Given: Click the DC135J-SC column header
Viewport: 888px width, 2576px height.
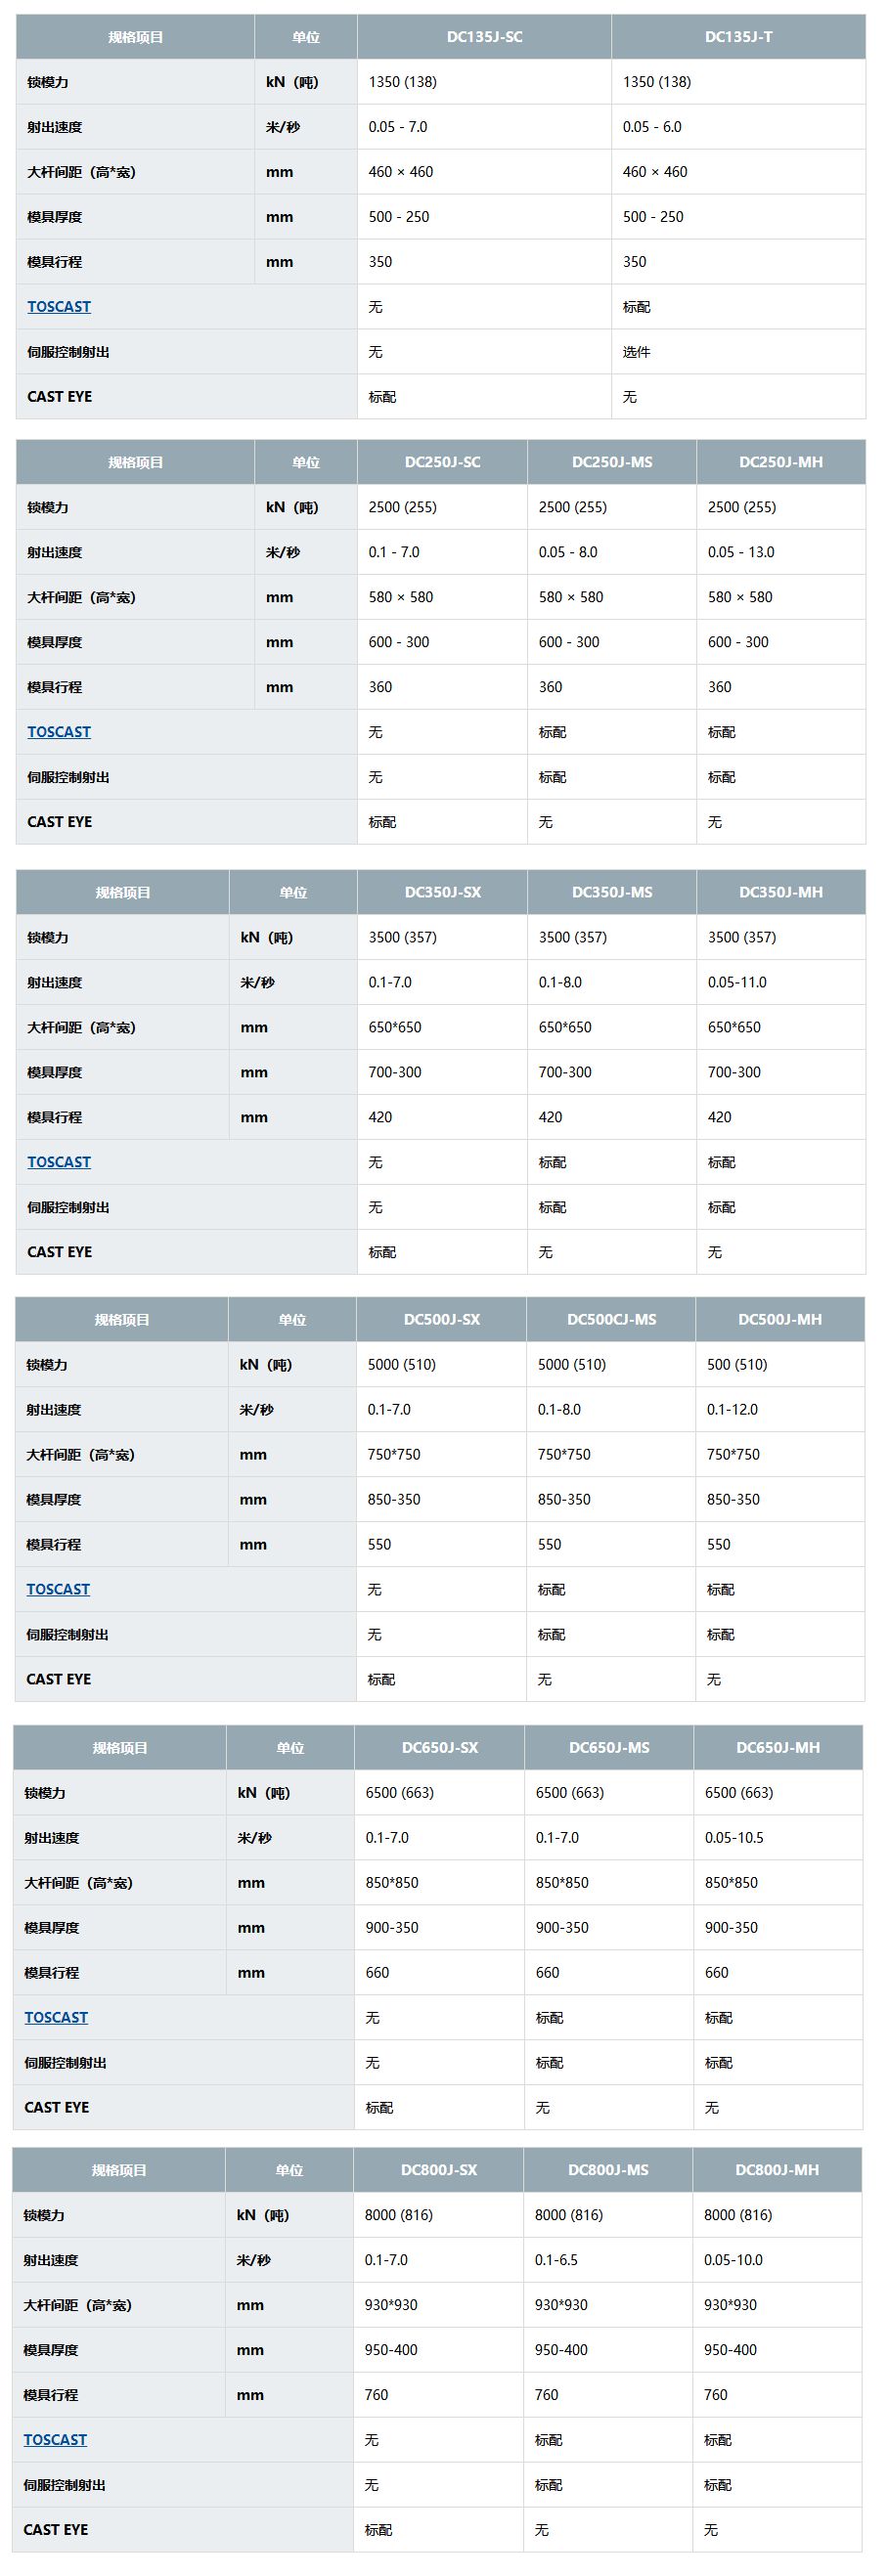Looking at the screenshot, I should tap(484, 37).
